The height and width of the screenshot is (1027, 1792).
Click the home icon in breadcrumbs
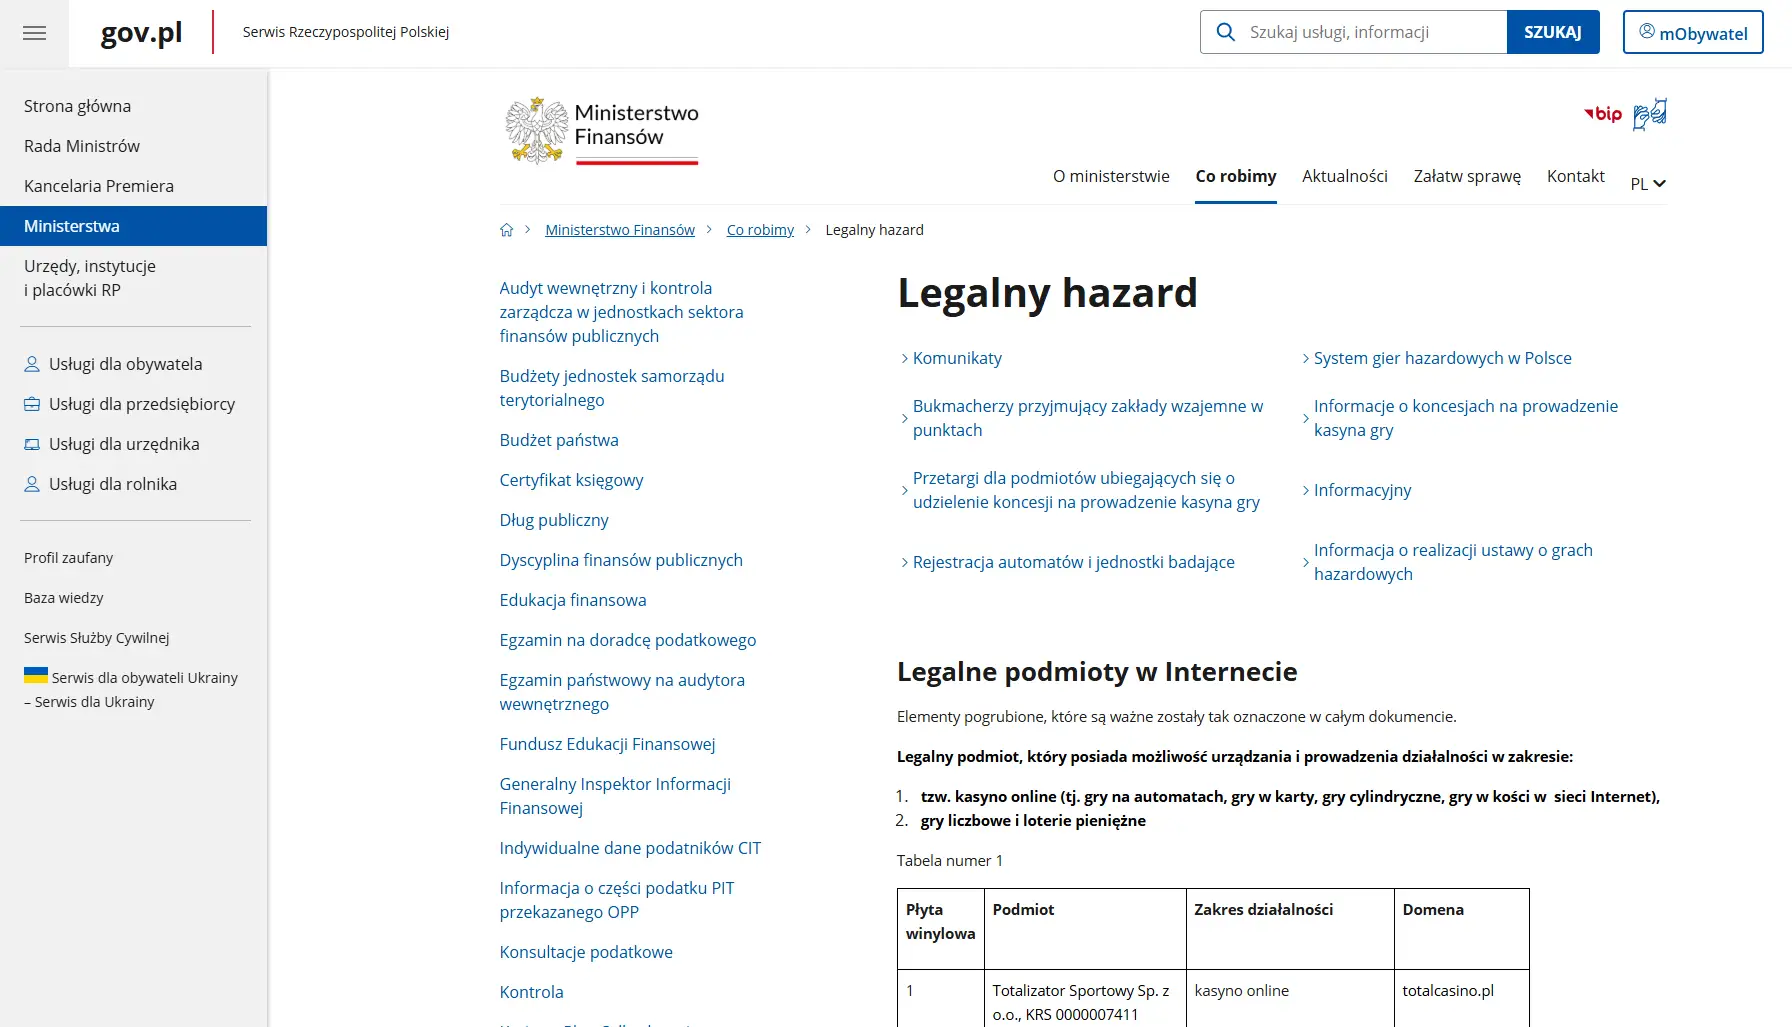point(506,230)
